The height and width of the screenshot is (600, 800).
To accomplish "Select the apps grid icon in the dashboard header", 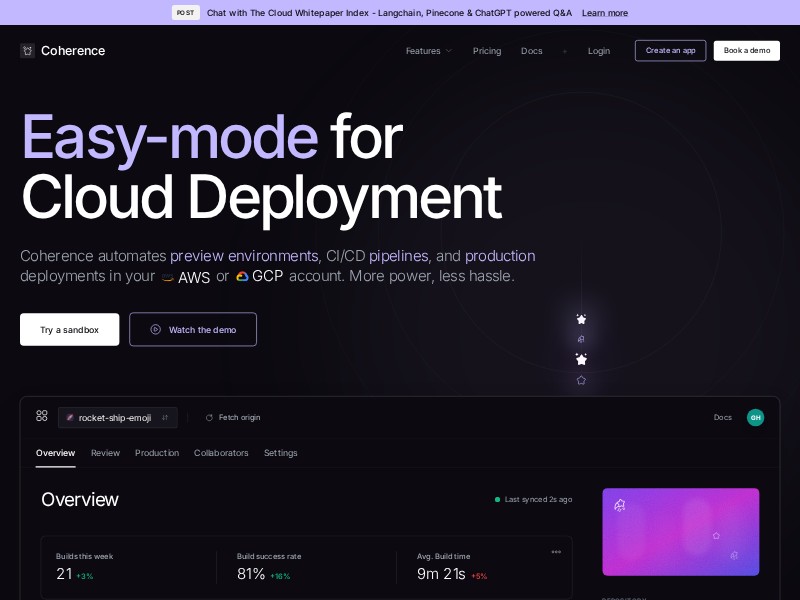I will (x=41, y=417).
